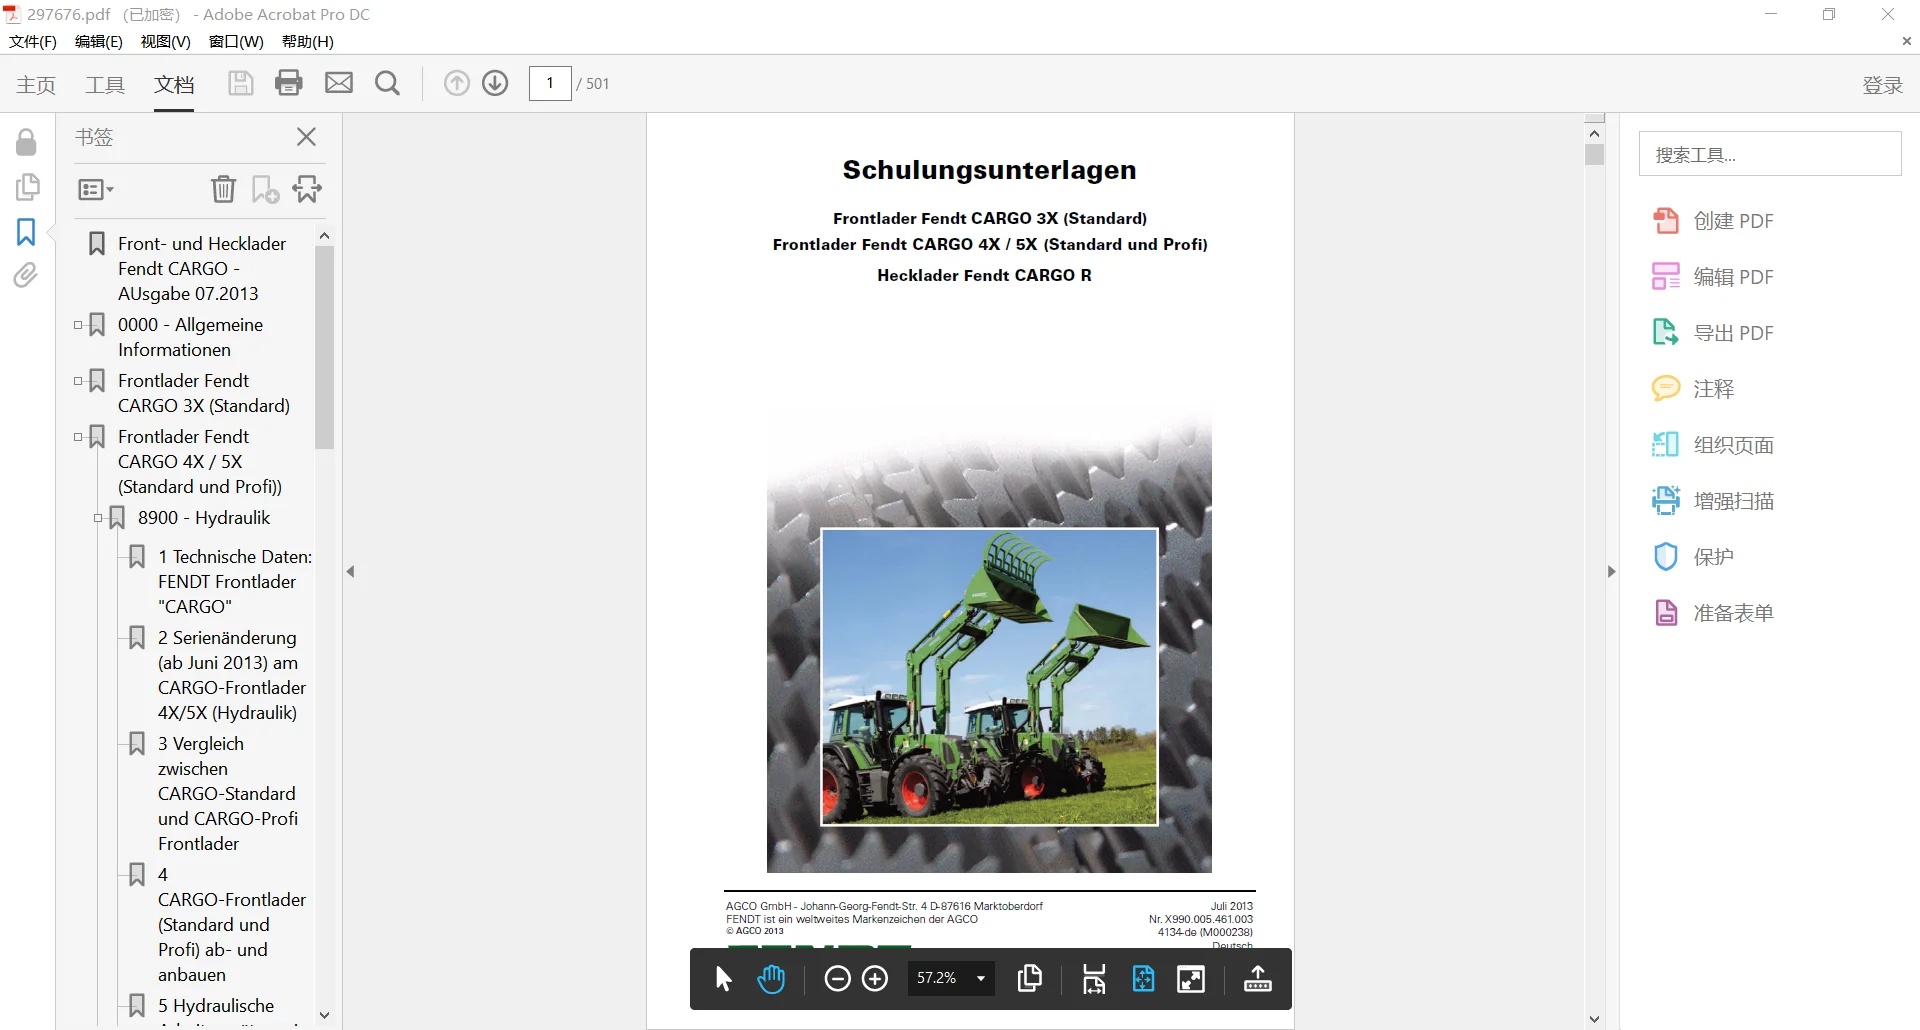Screen dimensions: 1920x1030
Task: Switch to the 主页 tab
Action: click(36, 85)
